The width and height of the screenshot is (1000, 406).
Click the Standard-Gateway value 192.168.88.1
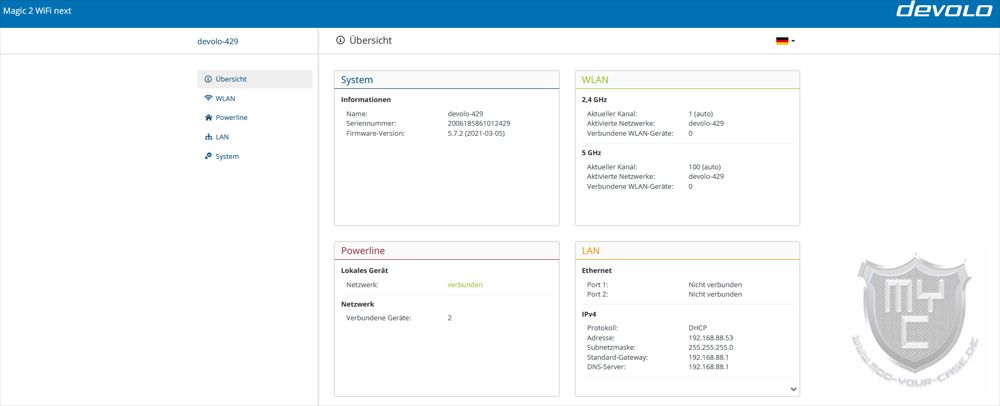point(708,358)
